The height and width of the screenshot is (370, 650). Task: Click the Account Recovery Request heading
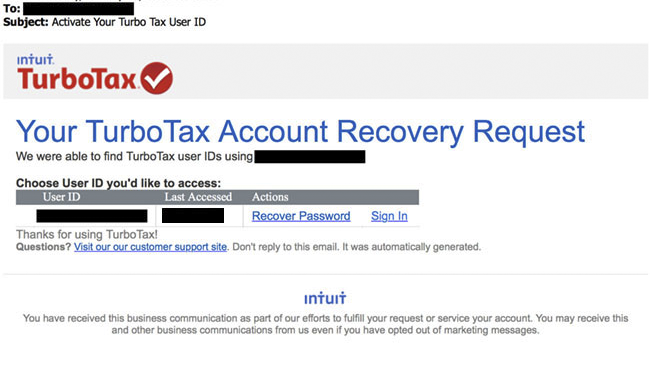pyautogui.click(x=300, y=132)
